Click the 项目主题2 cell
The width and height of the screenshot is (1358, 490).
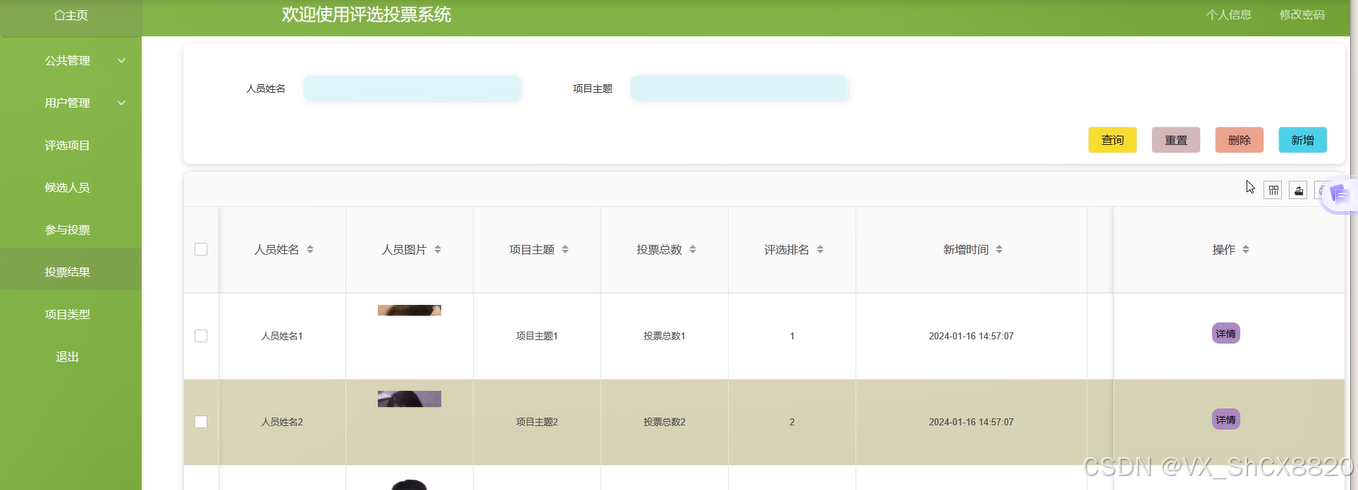pyautogui.click(x=537, y=422)
